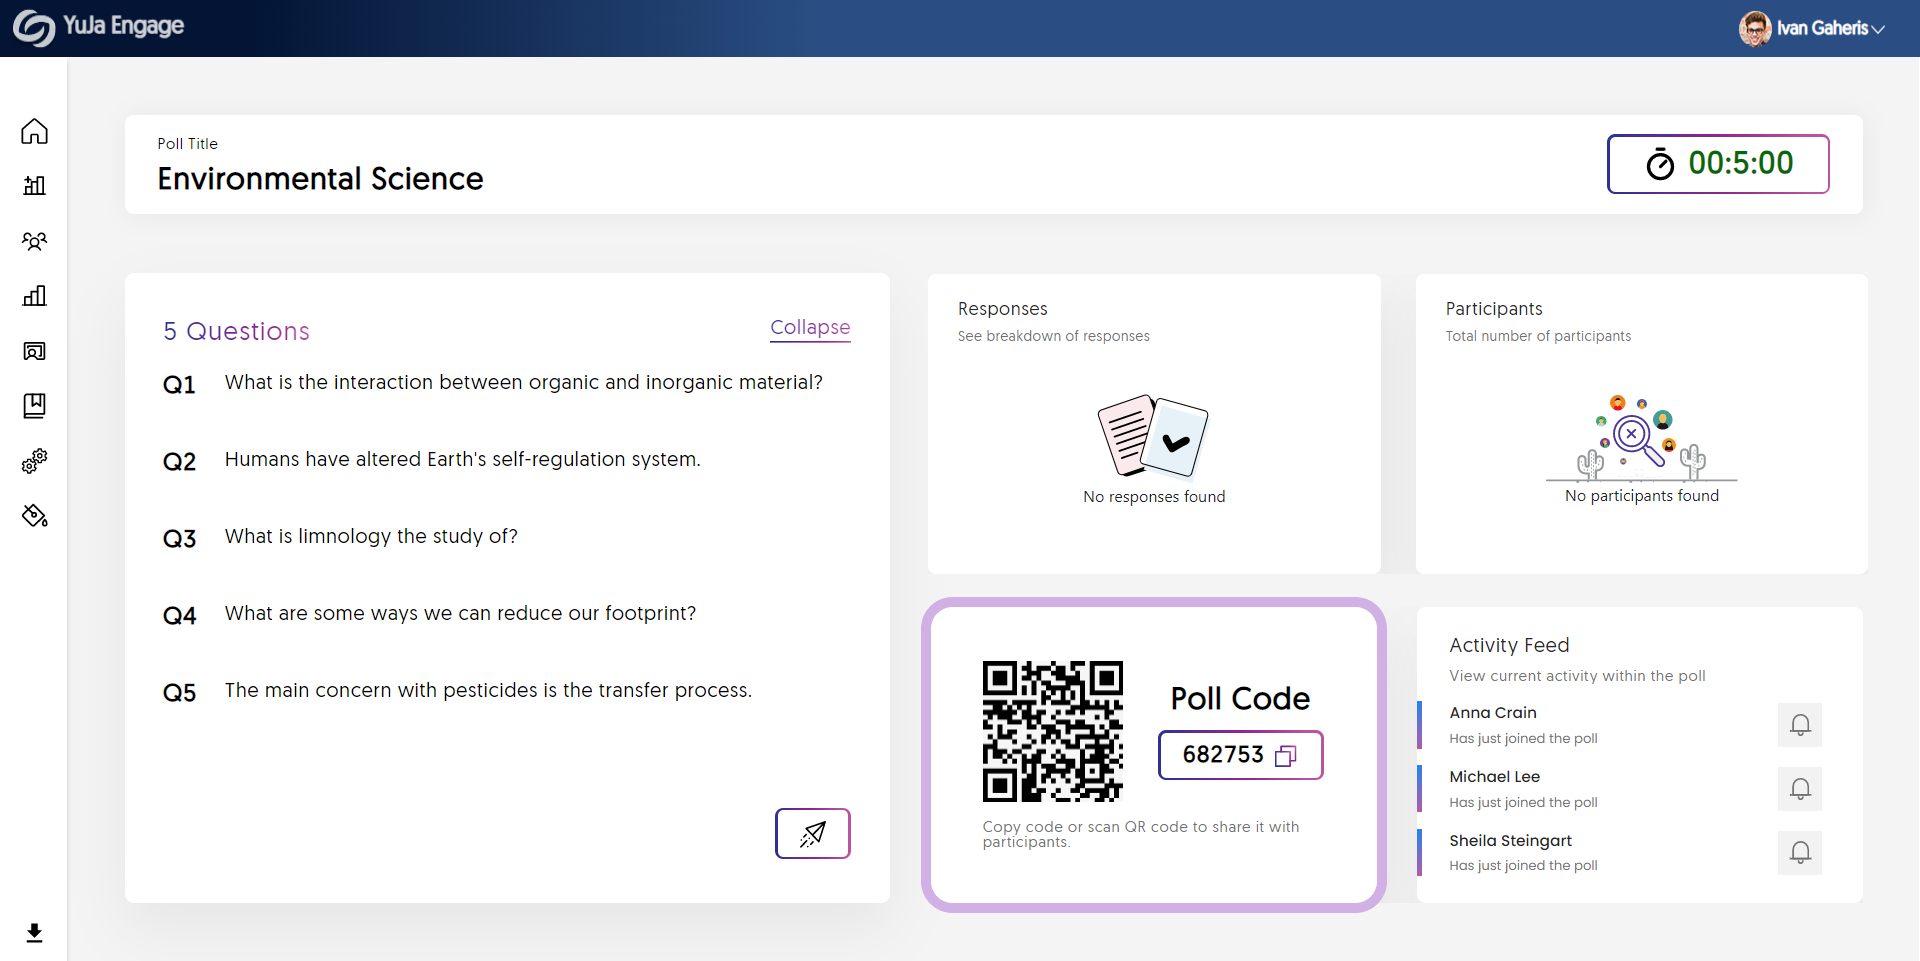Click the Environmental Science poll title
This screenshot has width=1920, height=961.
320,179
